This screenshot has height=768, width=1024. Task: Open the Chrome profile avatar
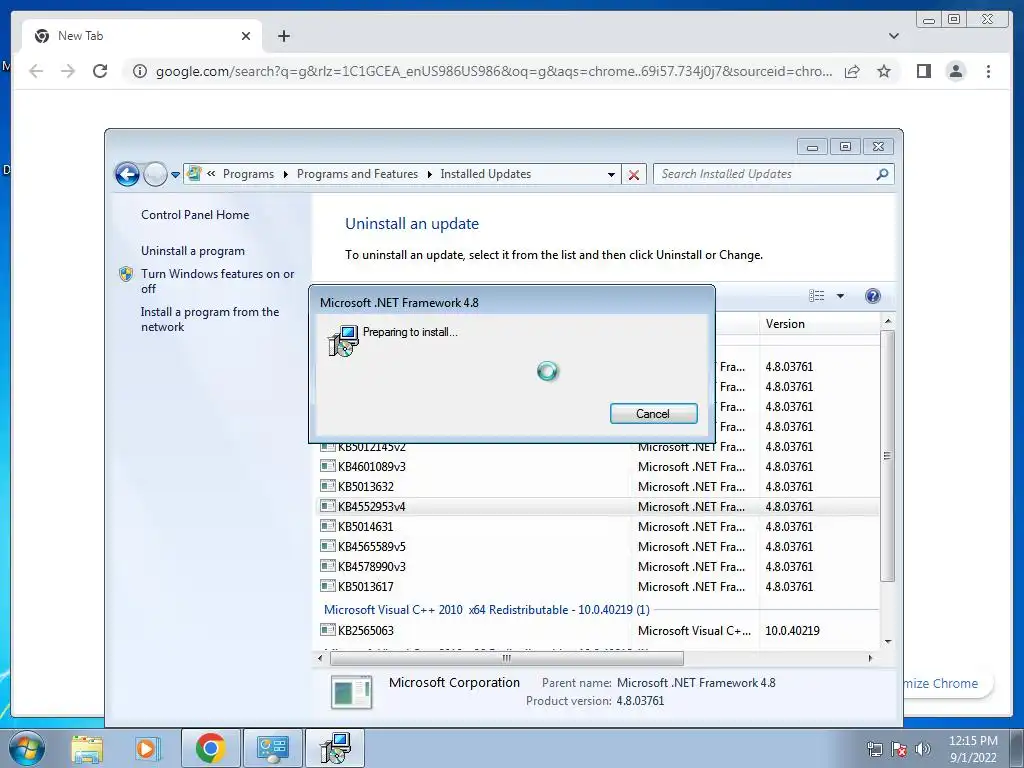pos(956,71)
